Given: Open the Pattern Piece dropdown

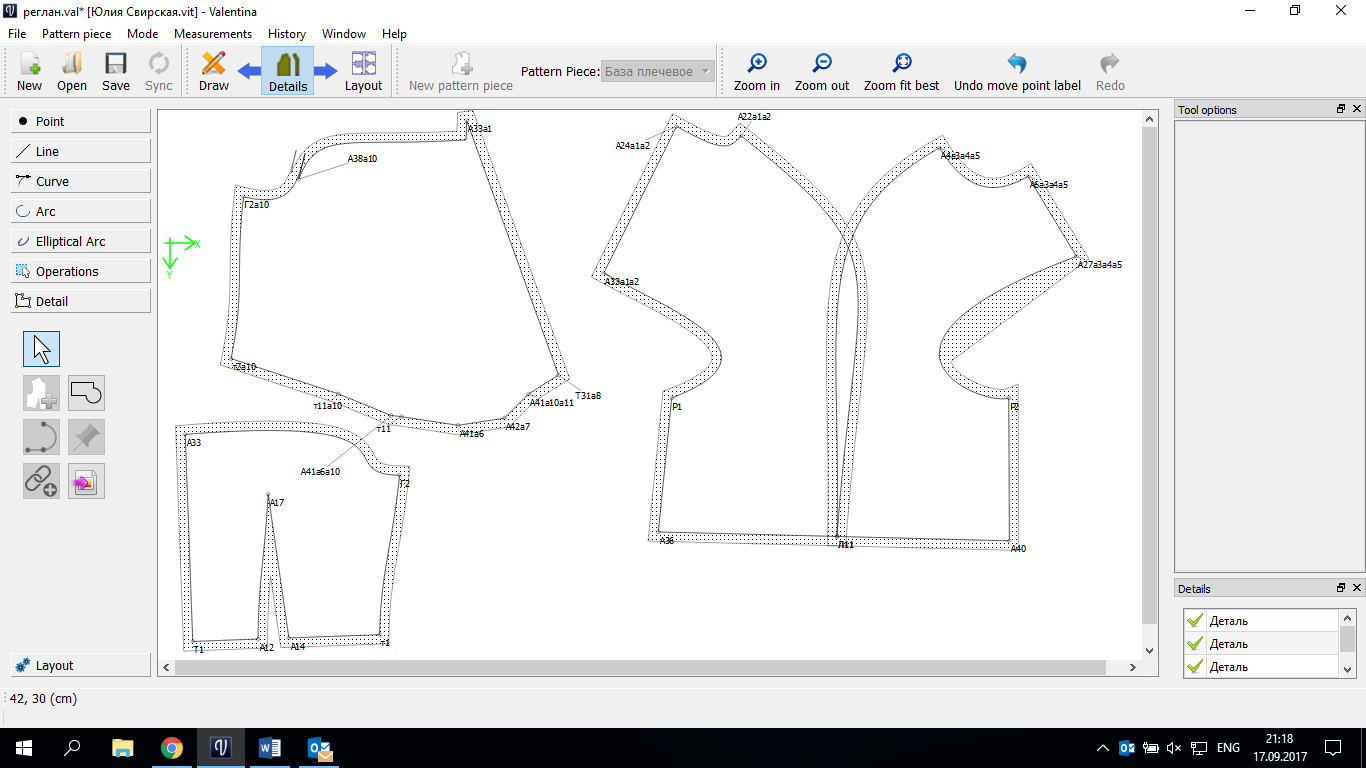Looking at the screenshot, I should [658, 71].
